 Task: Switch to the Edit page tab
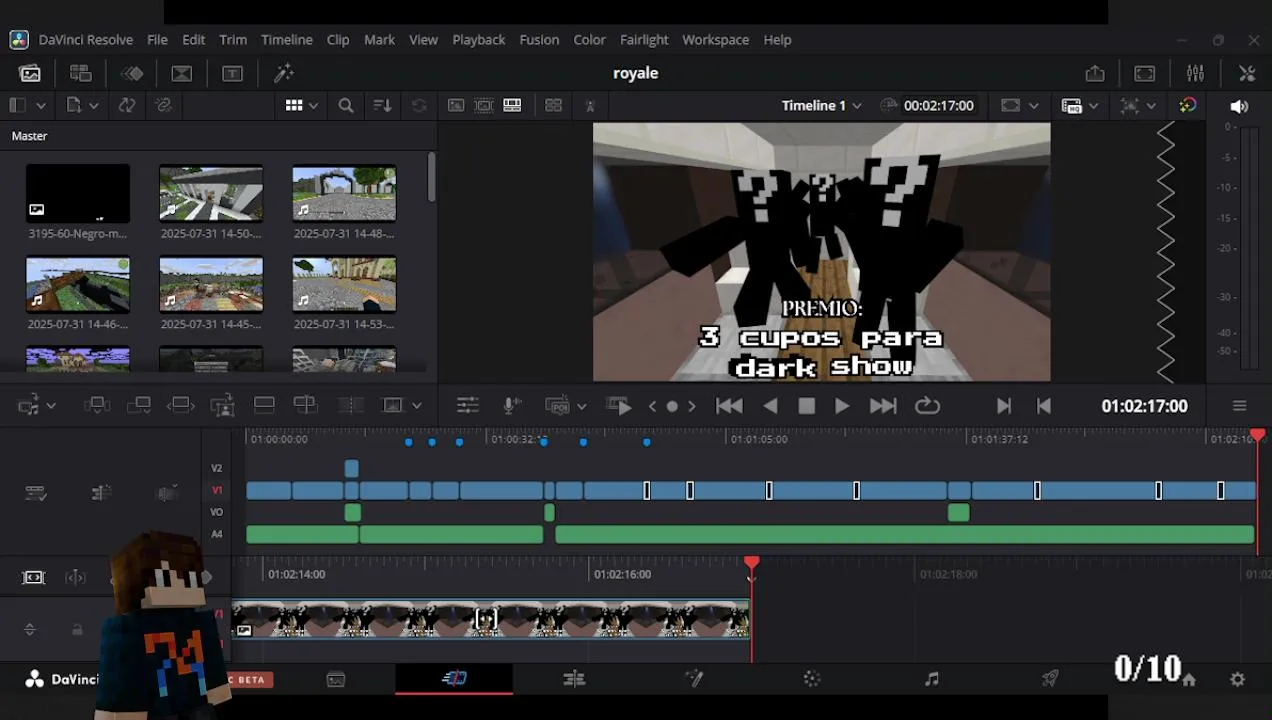(x=574, y=679)
